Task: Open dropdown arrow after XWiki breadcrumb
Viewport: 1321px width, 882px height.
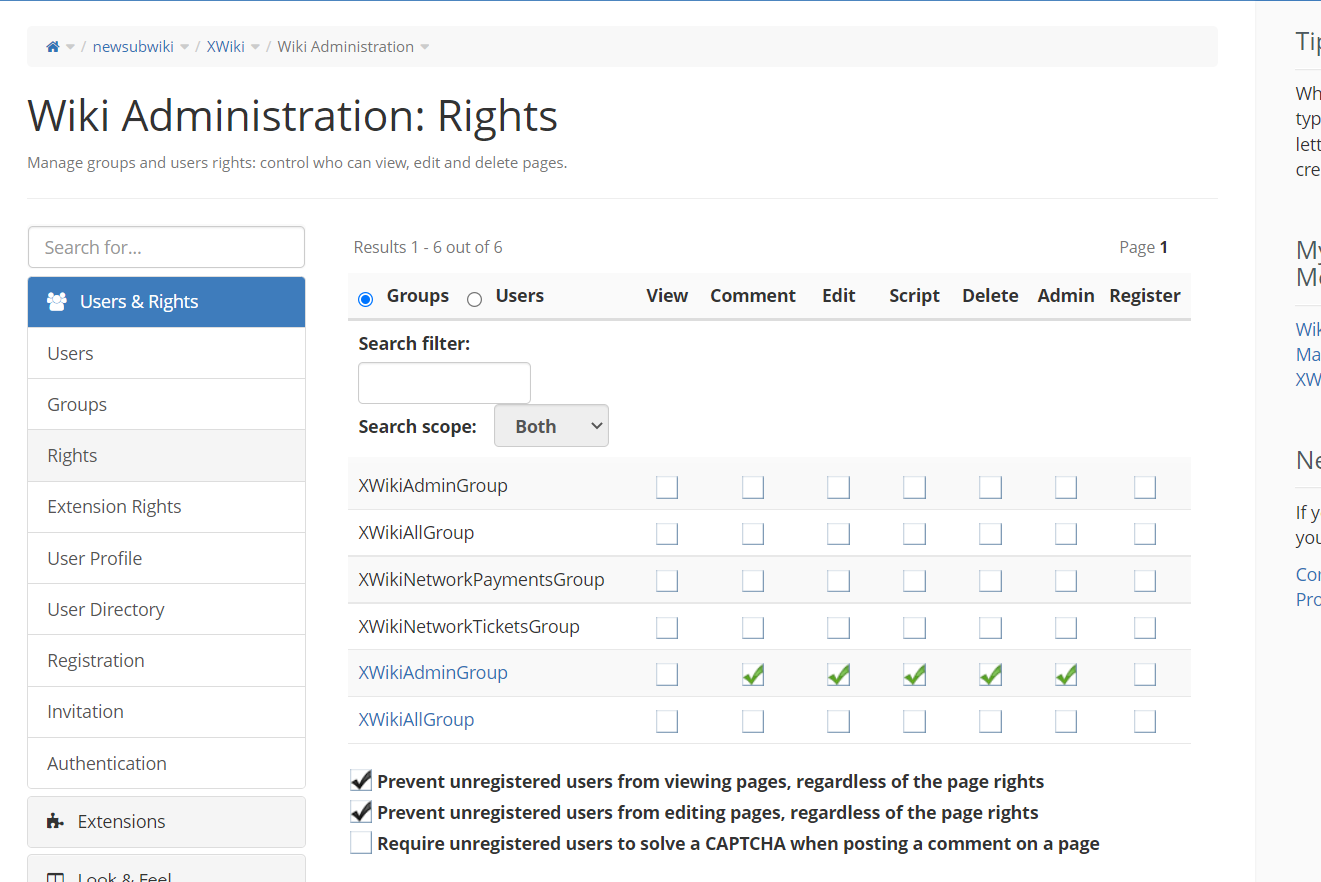Action: [x=256, y=47]
